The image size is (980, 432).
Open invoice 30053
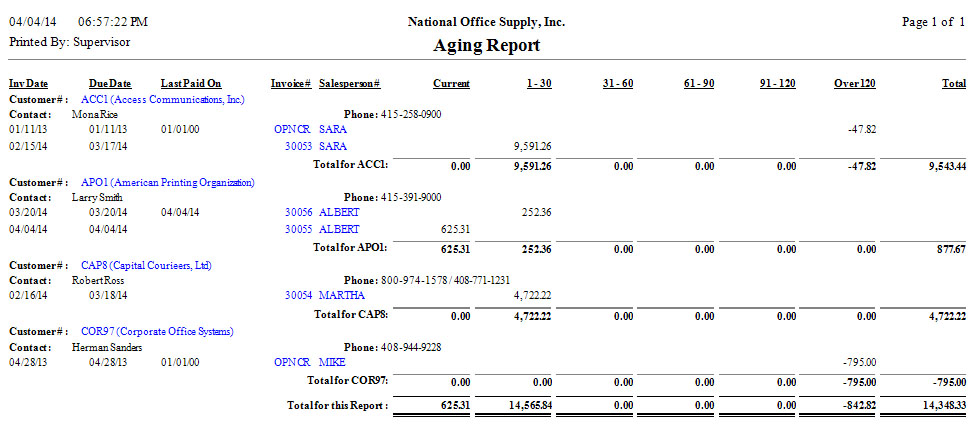pos(299,146)
